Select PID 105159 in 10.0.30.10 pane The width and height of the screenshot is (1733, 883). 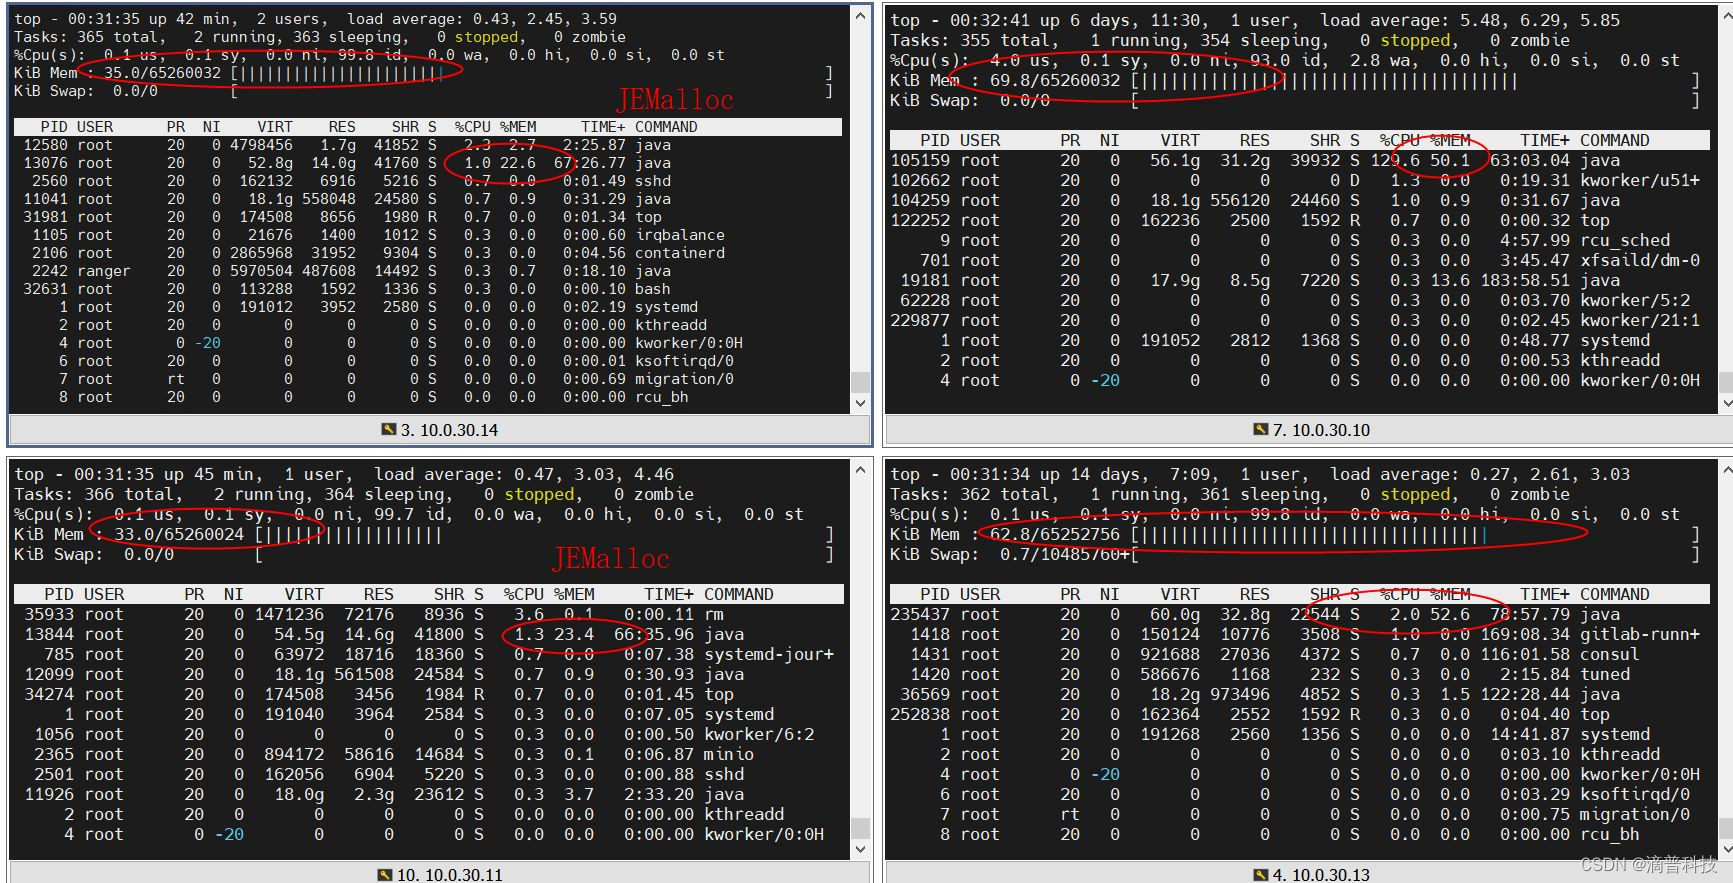click(x=920, y=160)
